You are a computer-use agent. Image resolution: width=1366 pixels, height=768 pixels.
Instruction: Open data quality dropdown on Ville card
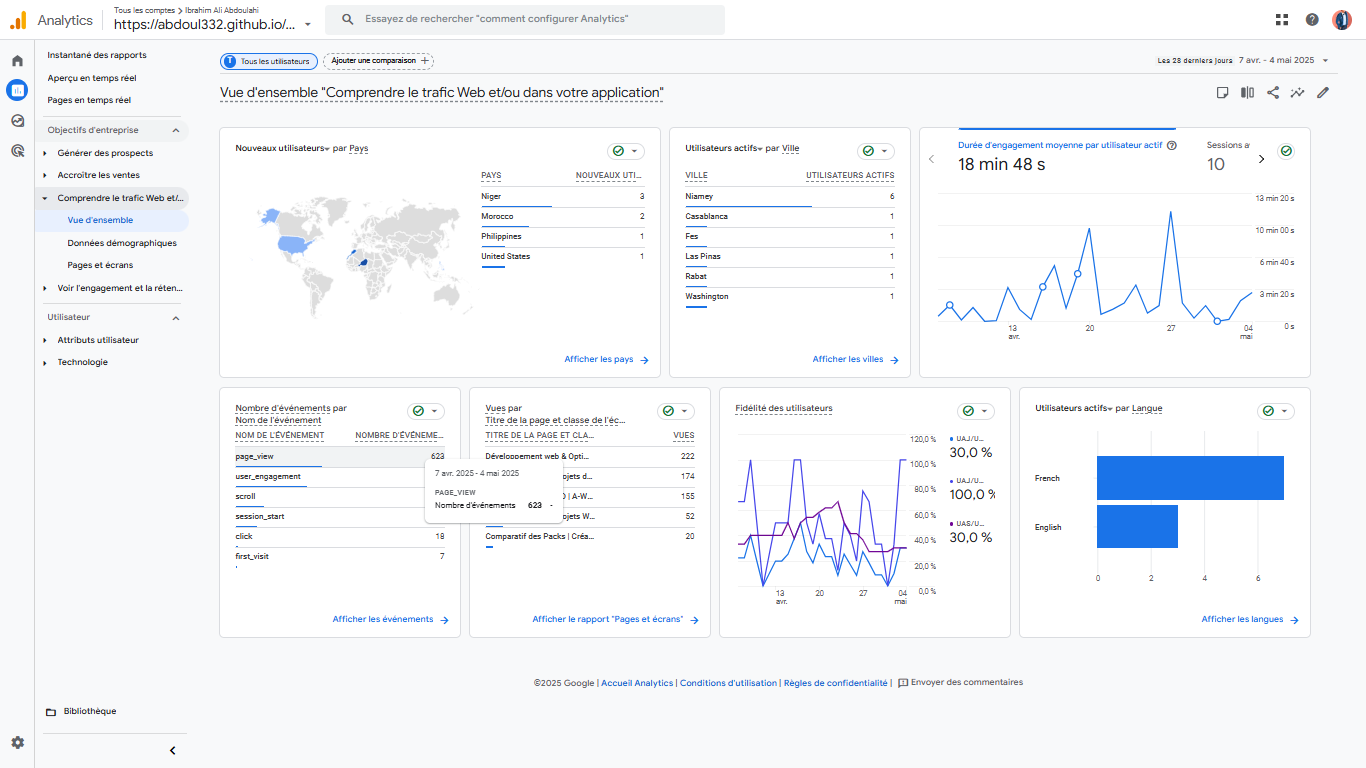876,151
